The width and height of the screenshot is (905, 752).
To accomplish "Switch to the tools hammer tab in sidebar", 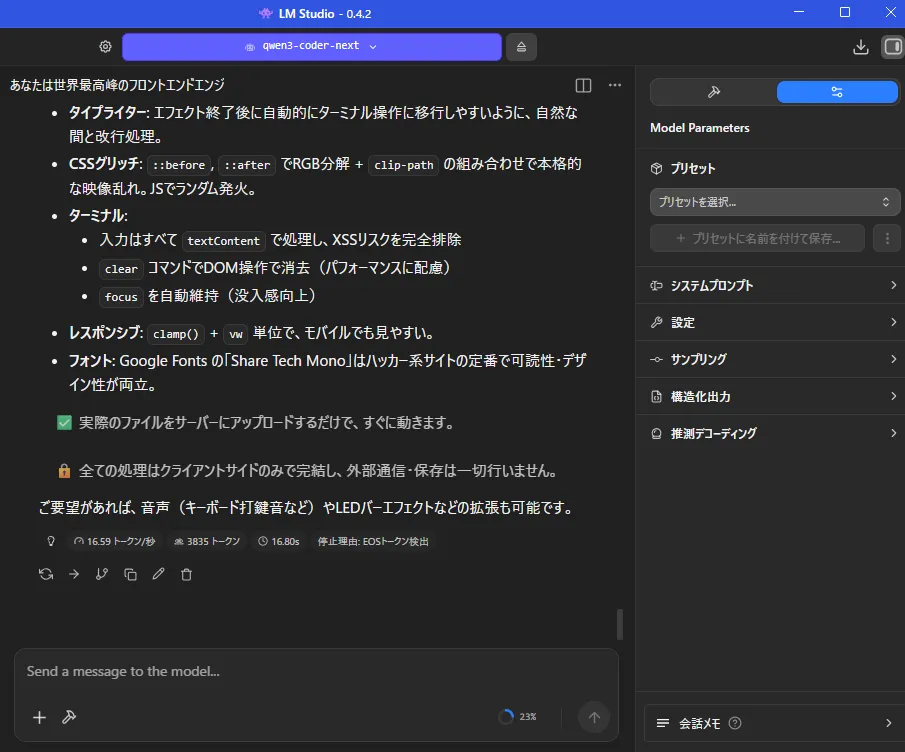I will (714, 92).
